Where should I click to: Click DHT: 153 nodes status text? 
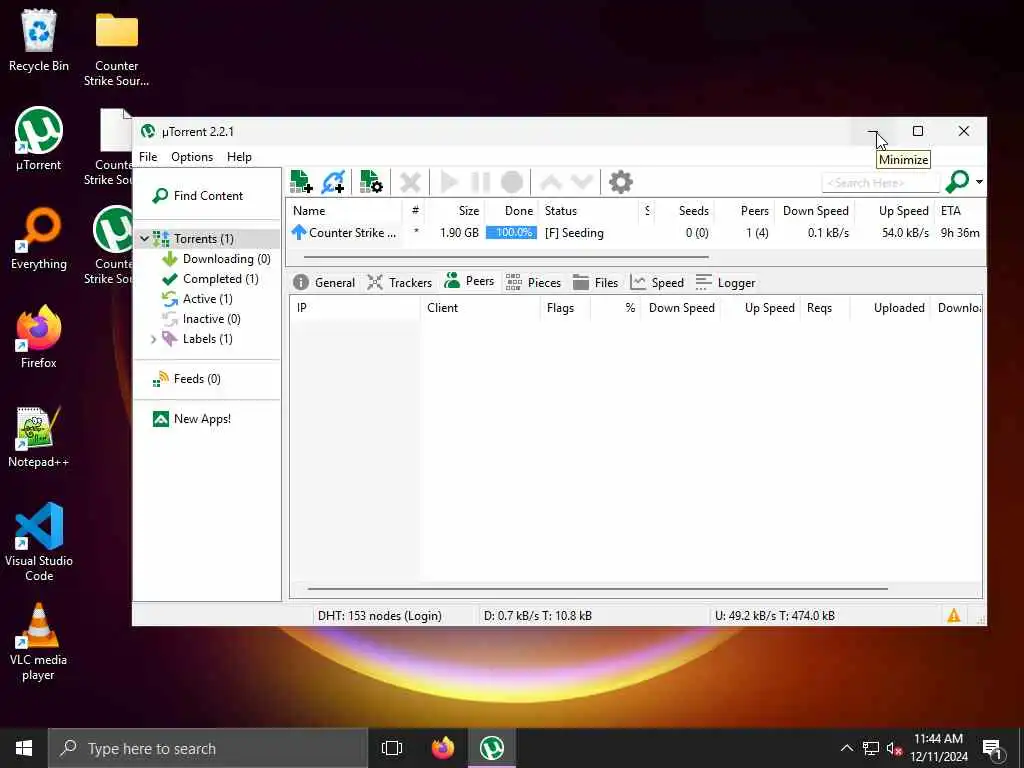click(379, 615)
